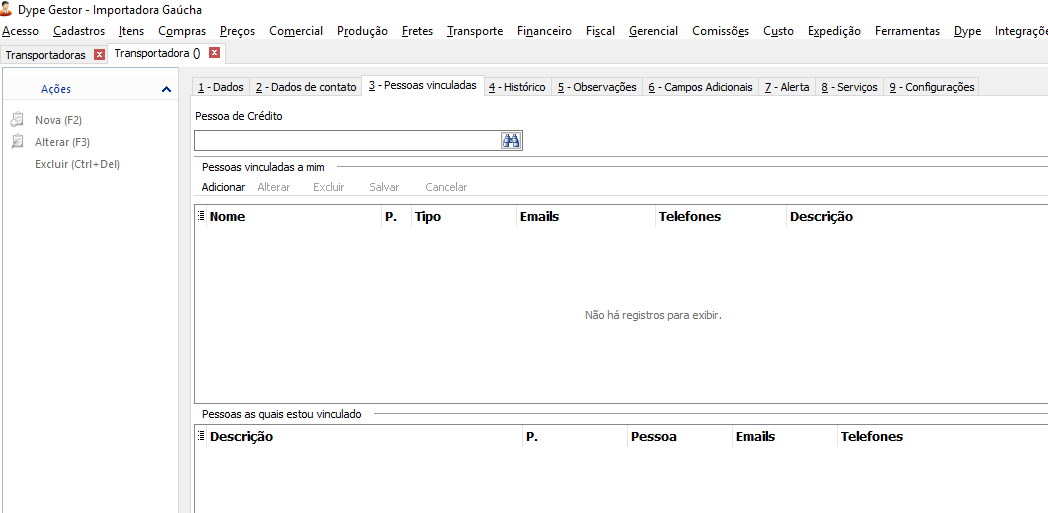Select the 3 - Pessoas vinculadas tab

tap(422, 86)
